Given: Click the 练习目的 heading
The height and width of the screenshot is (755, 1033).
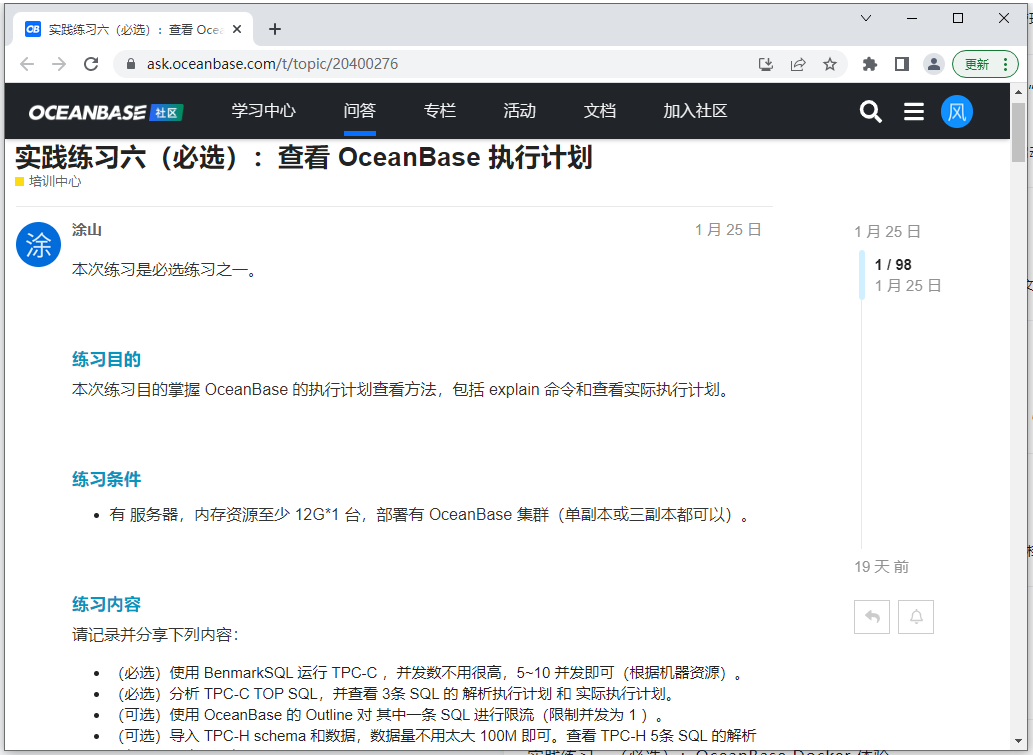Looking at the screenshot, I should coord(106,360).
